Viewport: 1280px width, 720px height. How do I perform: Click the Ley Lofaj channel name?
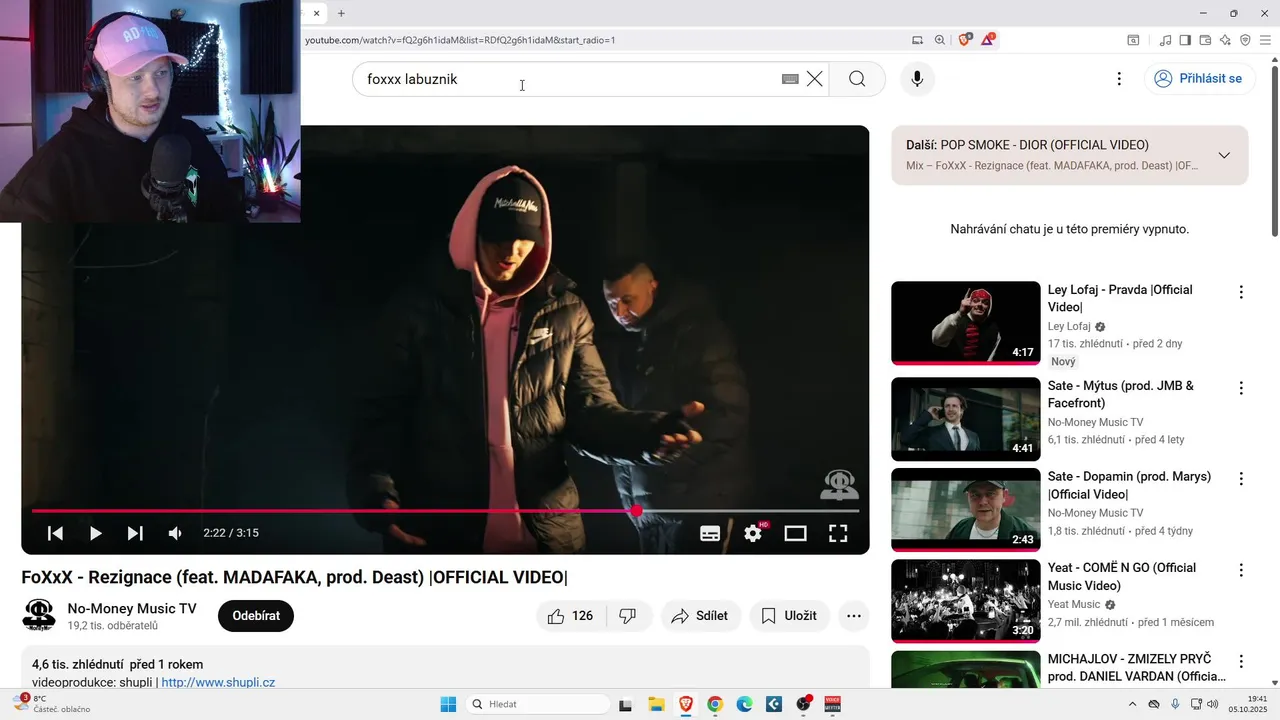(x=1069, y=326)
